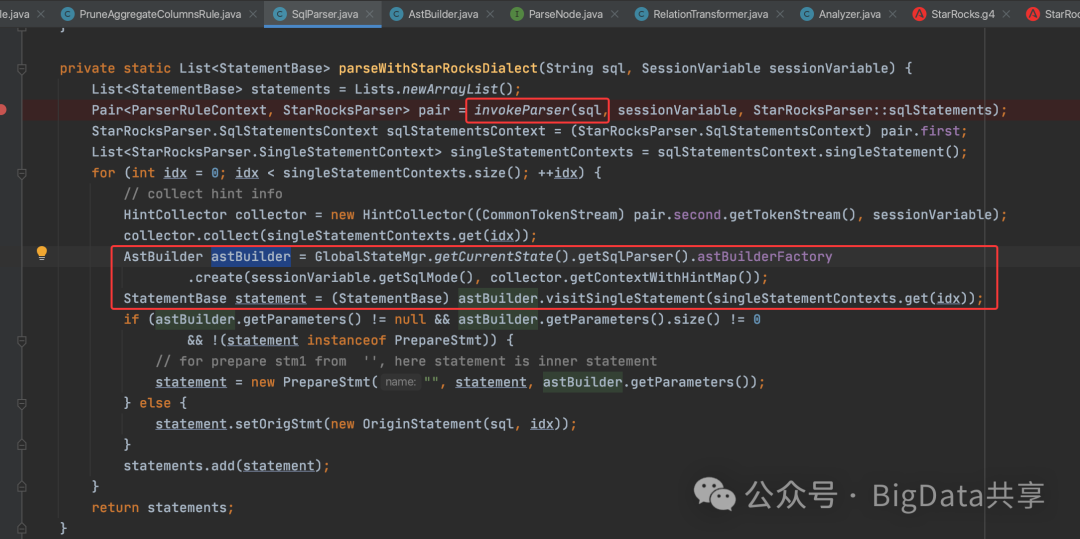Screen dimensions: 1080x539
Task: Open the lightbulb intention actions menu
Action: pos(43,253)
